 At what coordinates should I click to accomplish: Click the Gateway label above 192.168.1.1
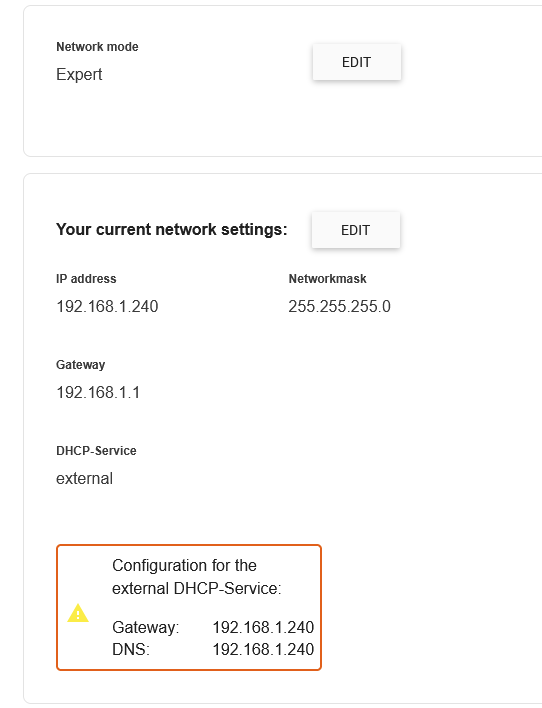80,364
